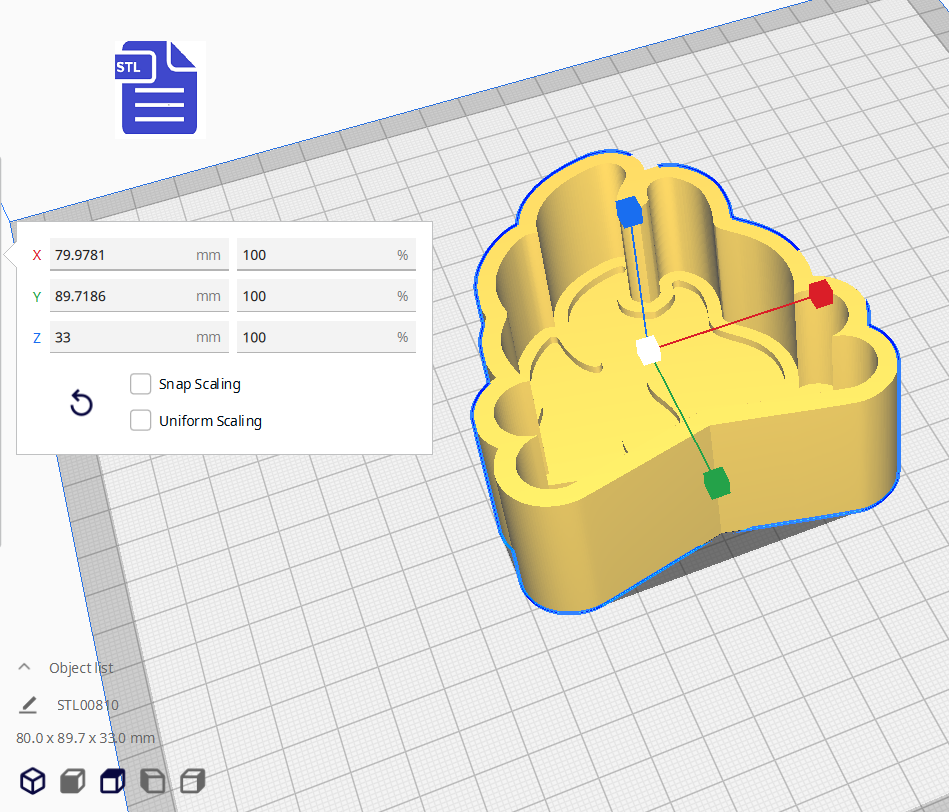This screenshot has width=949, height=812.
Task: Click the Z dimension field showing 33
Action: 120,337
